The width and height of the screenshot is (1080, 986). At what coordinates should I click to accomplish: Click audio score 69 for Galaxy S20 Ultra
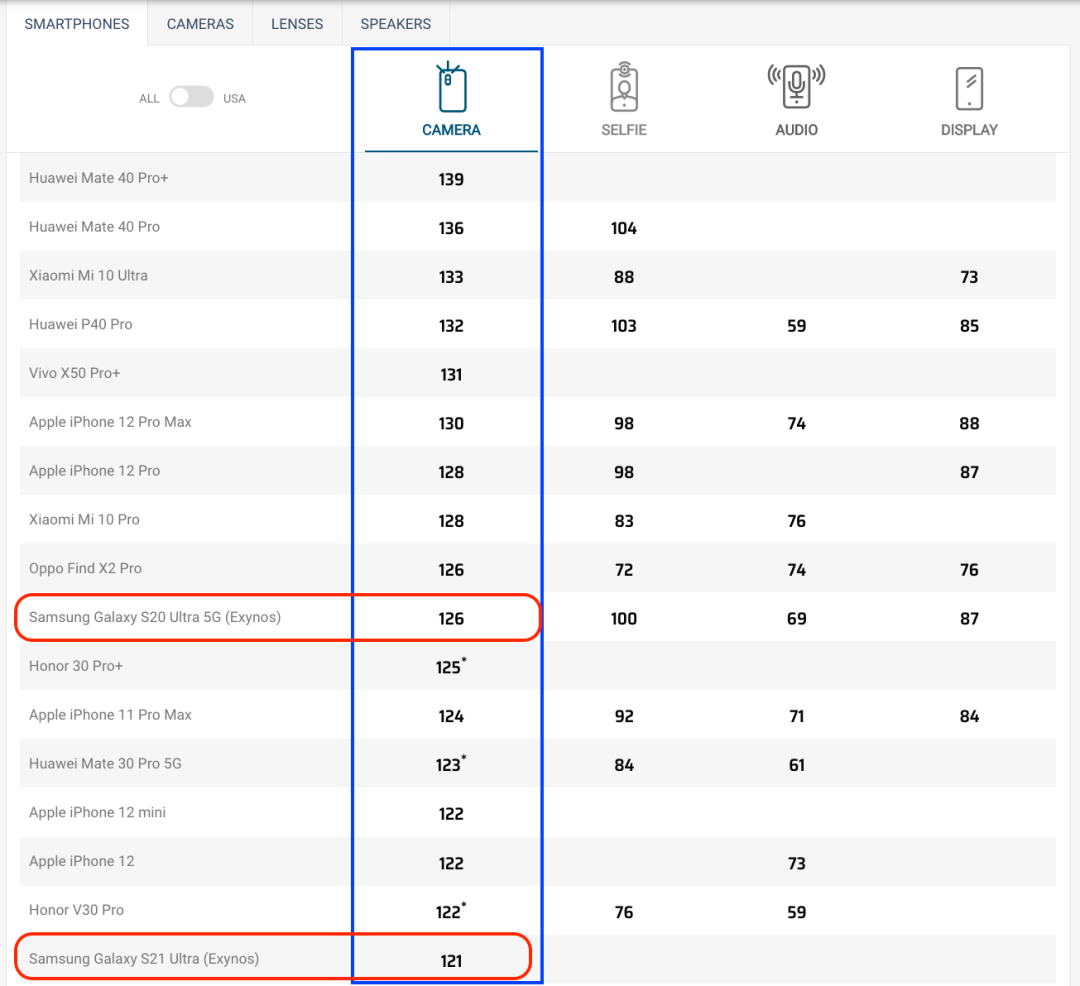[x=796, y=618]
